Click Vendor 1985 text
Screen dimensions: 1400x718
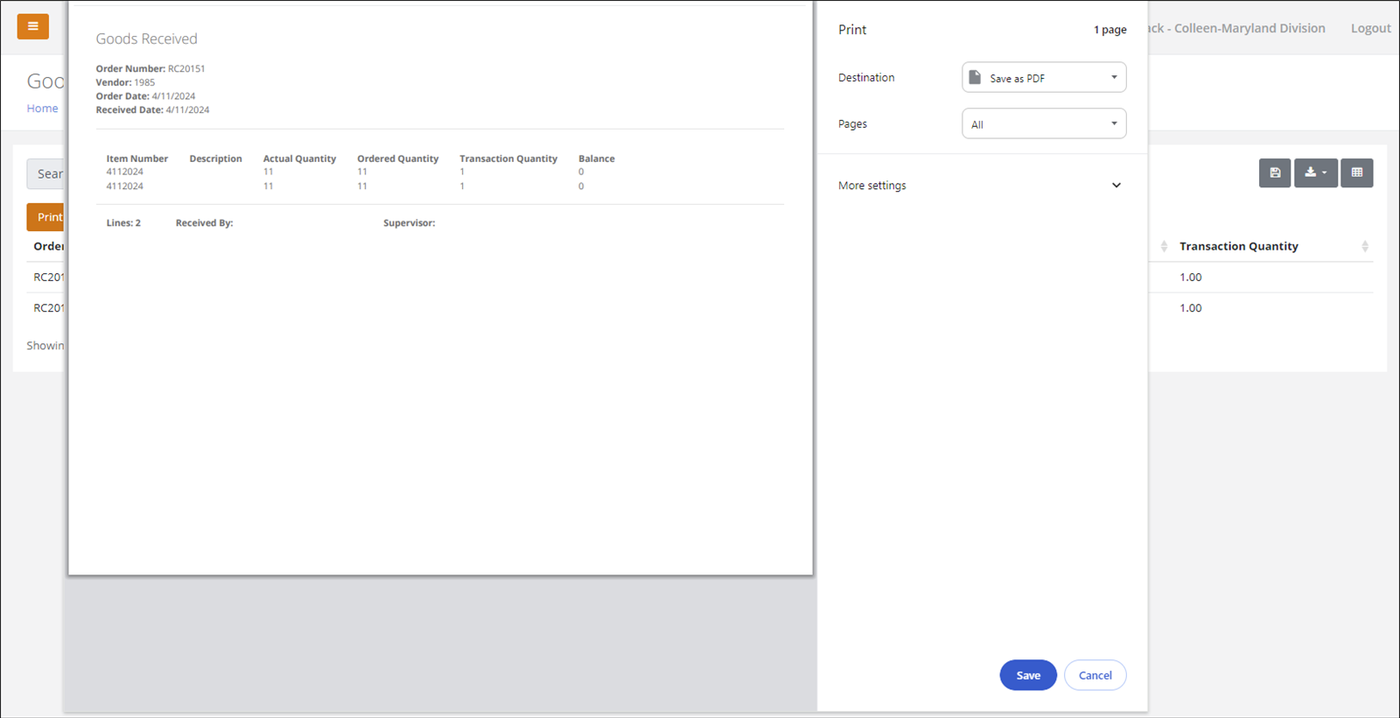(x=125, y=82)
